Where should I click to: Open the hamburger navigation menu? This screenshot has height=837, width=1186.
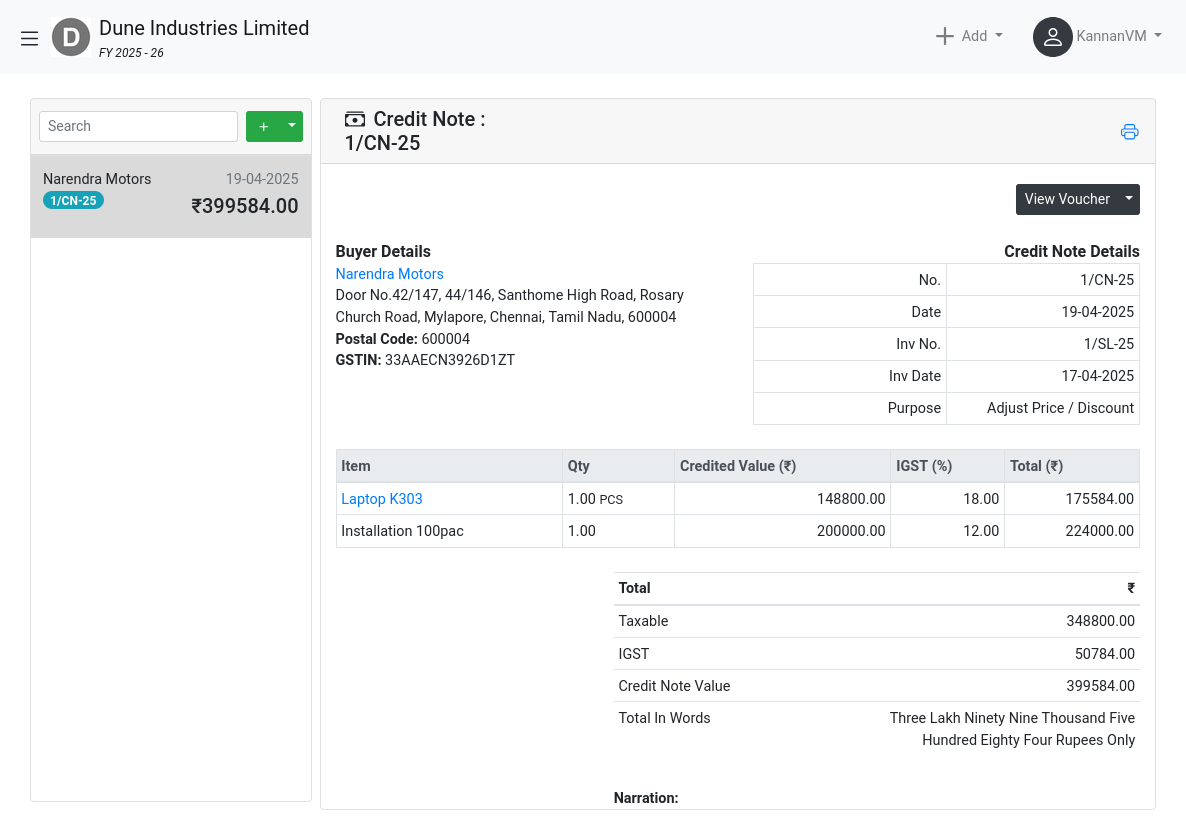click(29, 38)
